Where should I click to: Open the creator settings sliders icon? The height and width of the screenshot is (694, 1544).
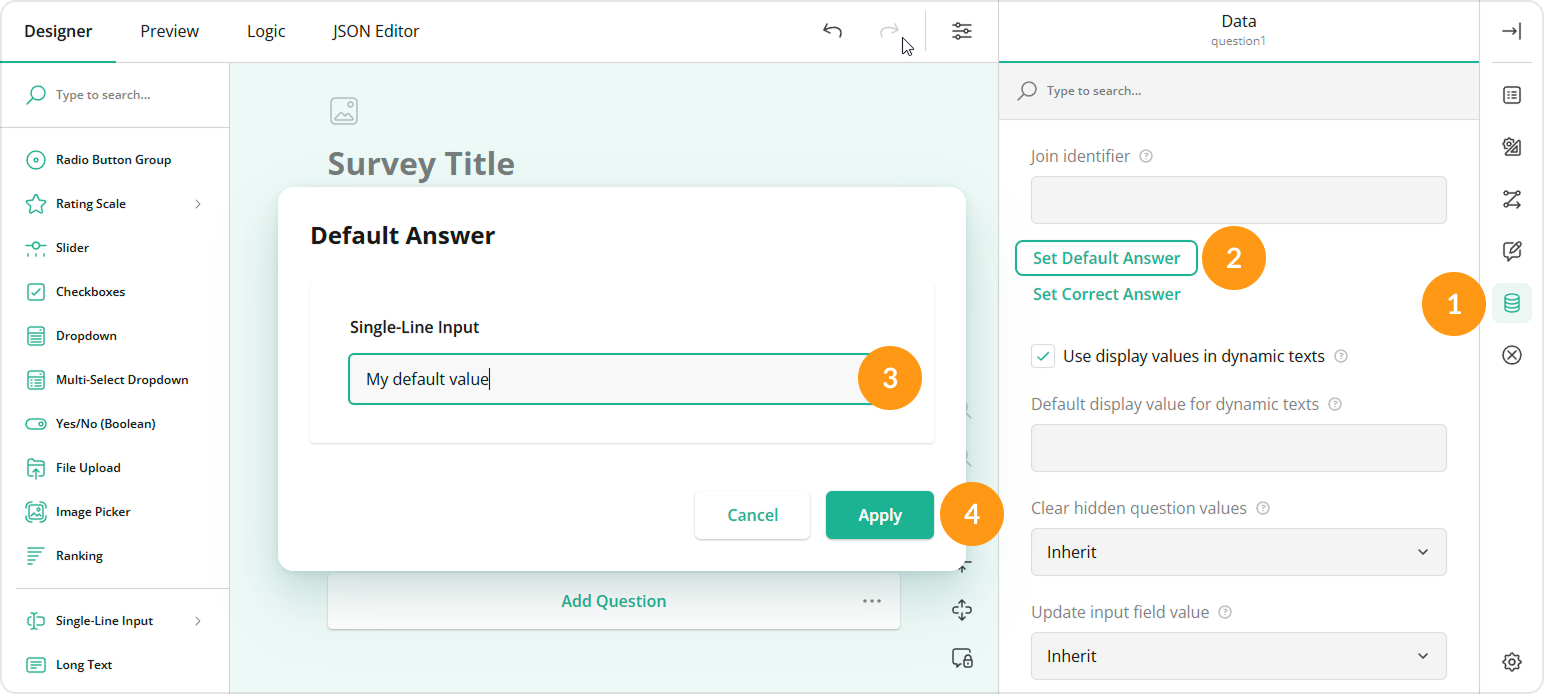coord(961,31)
